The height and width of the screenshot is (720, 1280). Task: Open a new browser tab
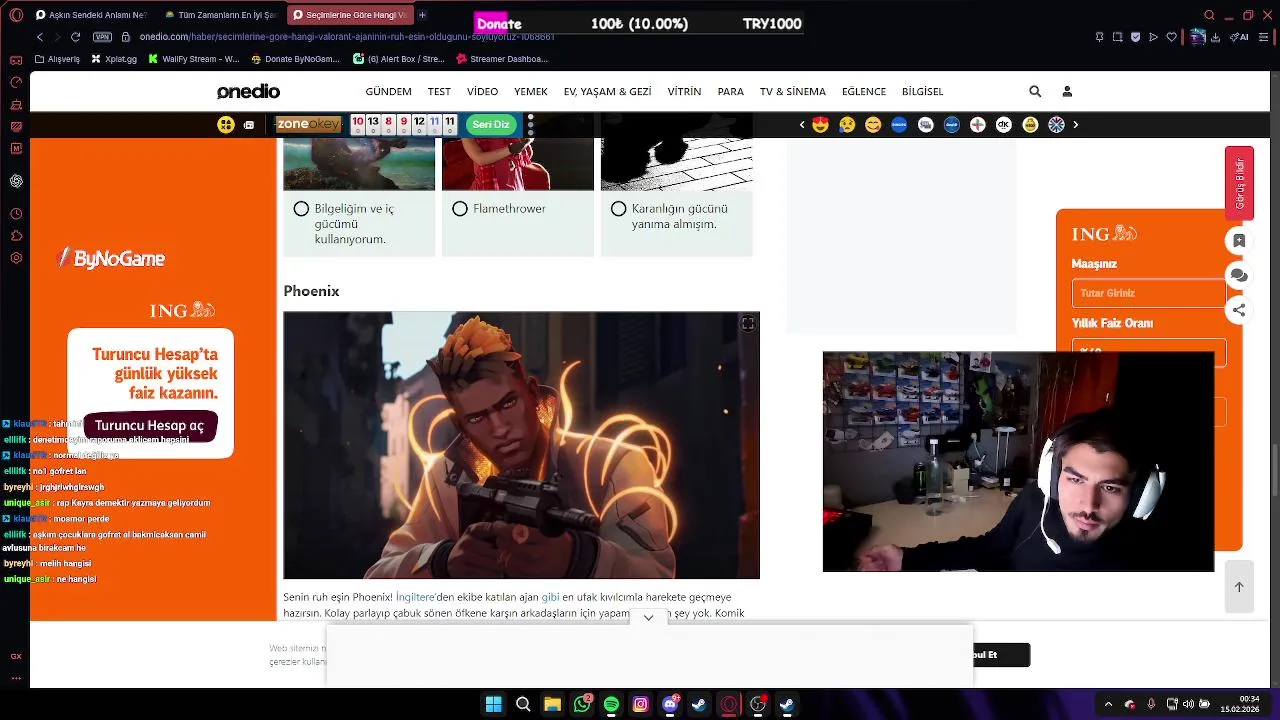click(x=422, y=15)
